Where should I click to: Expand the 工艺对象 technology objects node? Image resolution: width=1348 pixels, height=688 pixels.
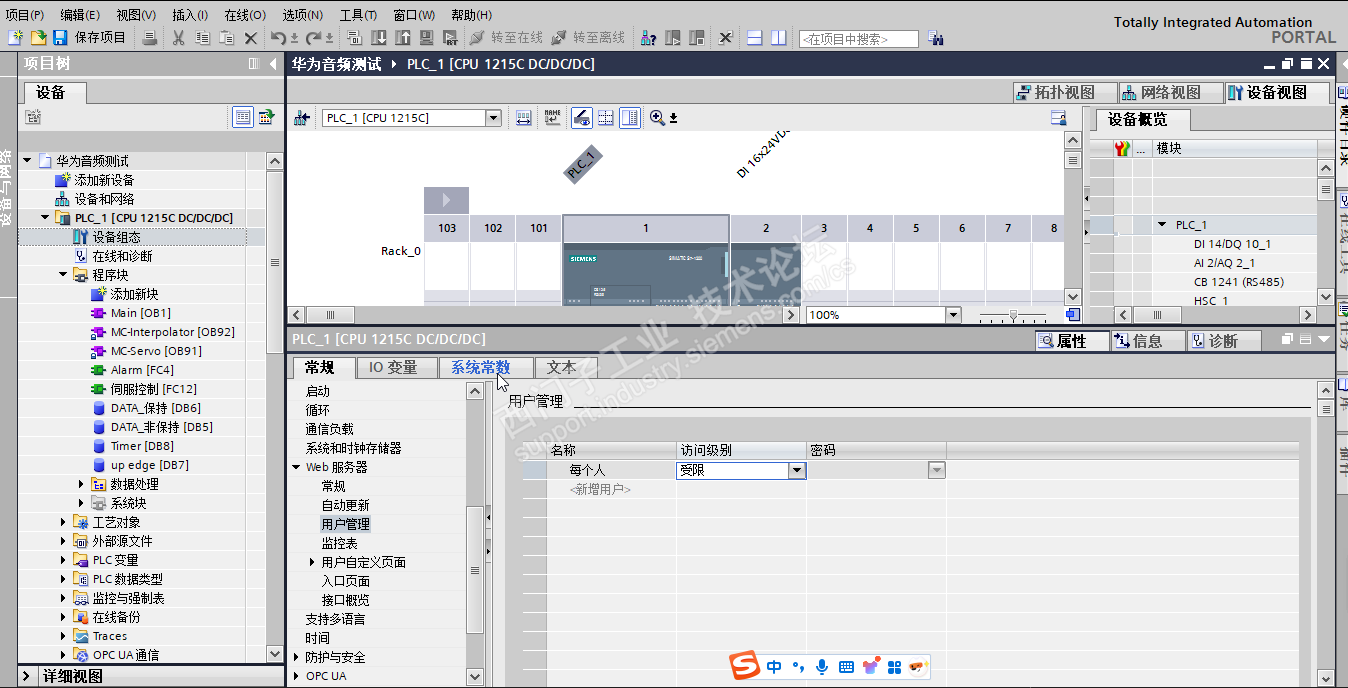tap(64, 522)
